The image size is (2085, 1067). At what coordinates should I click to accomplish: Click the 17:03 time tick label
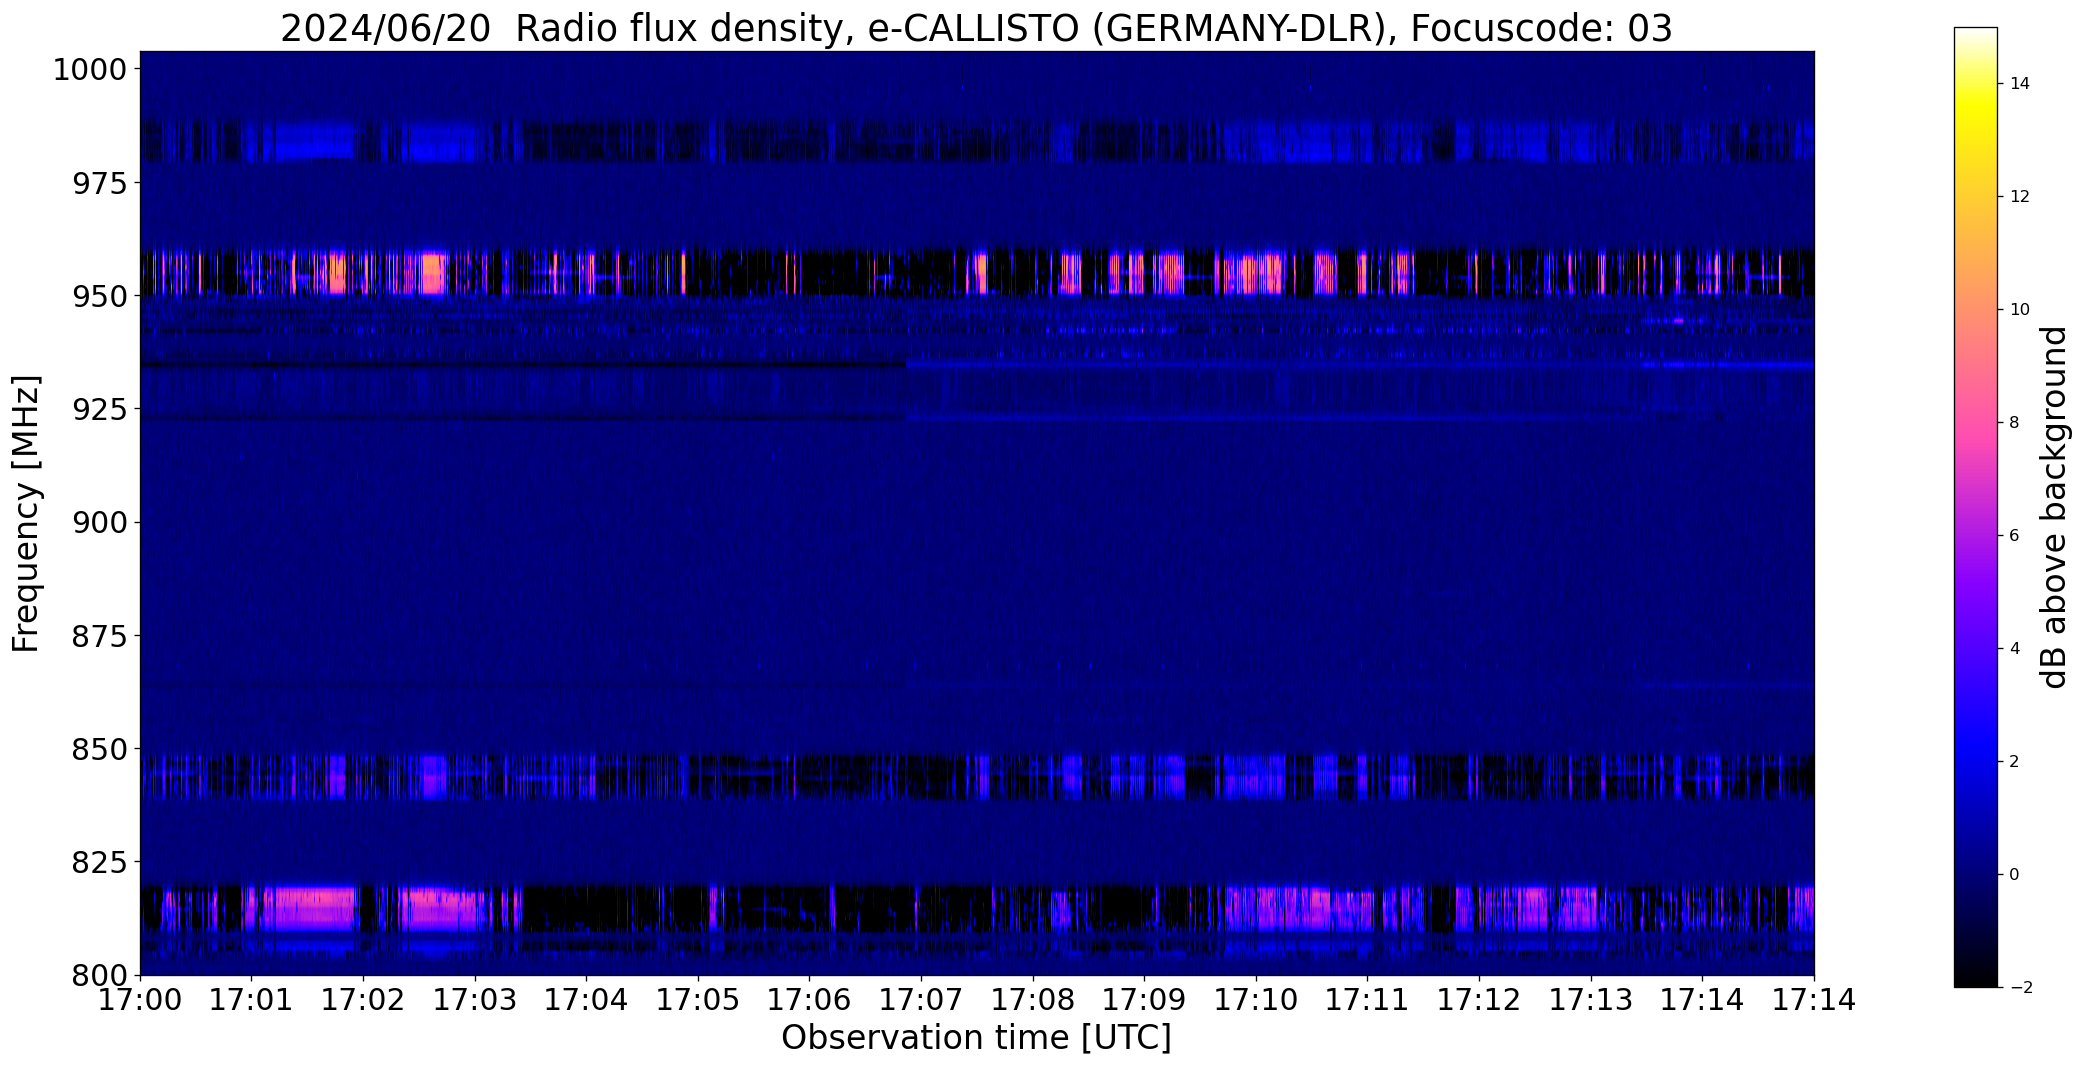[475, 1000]
